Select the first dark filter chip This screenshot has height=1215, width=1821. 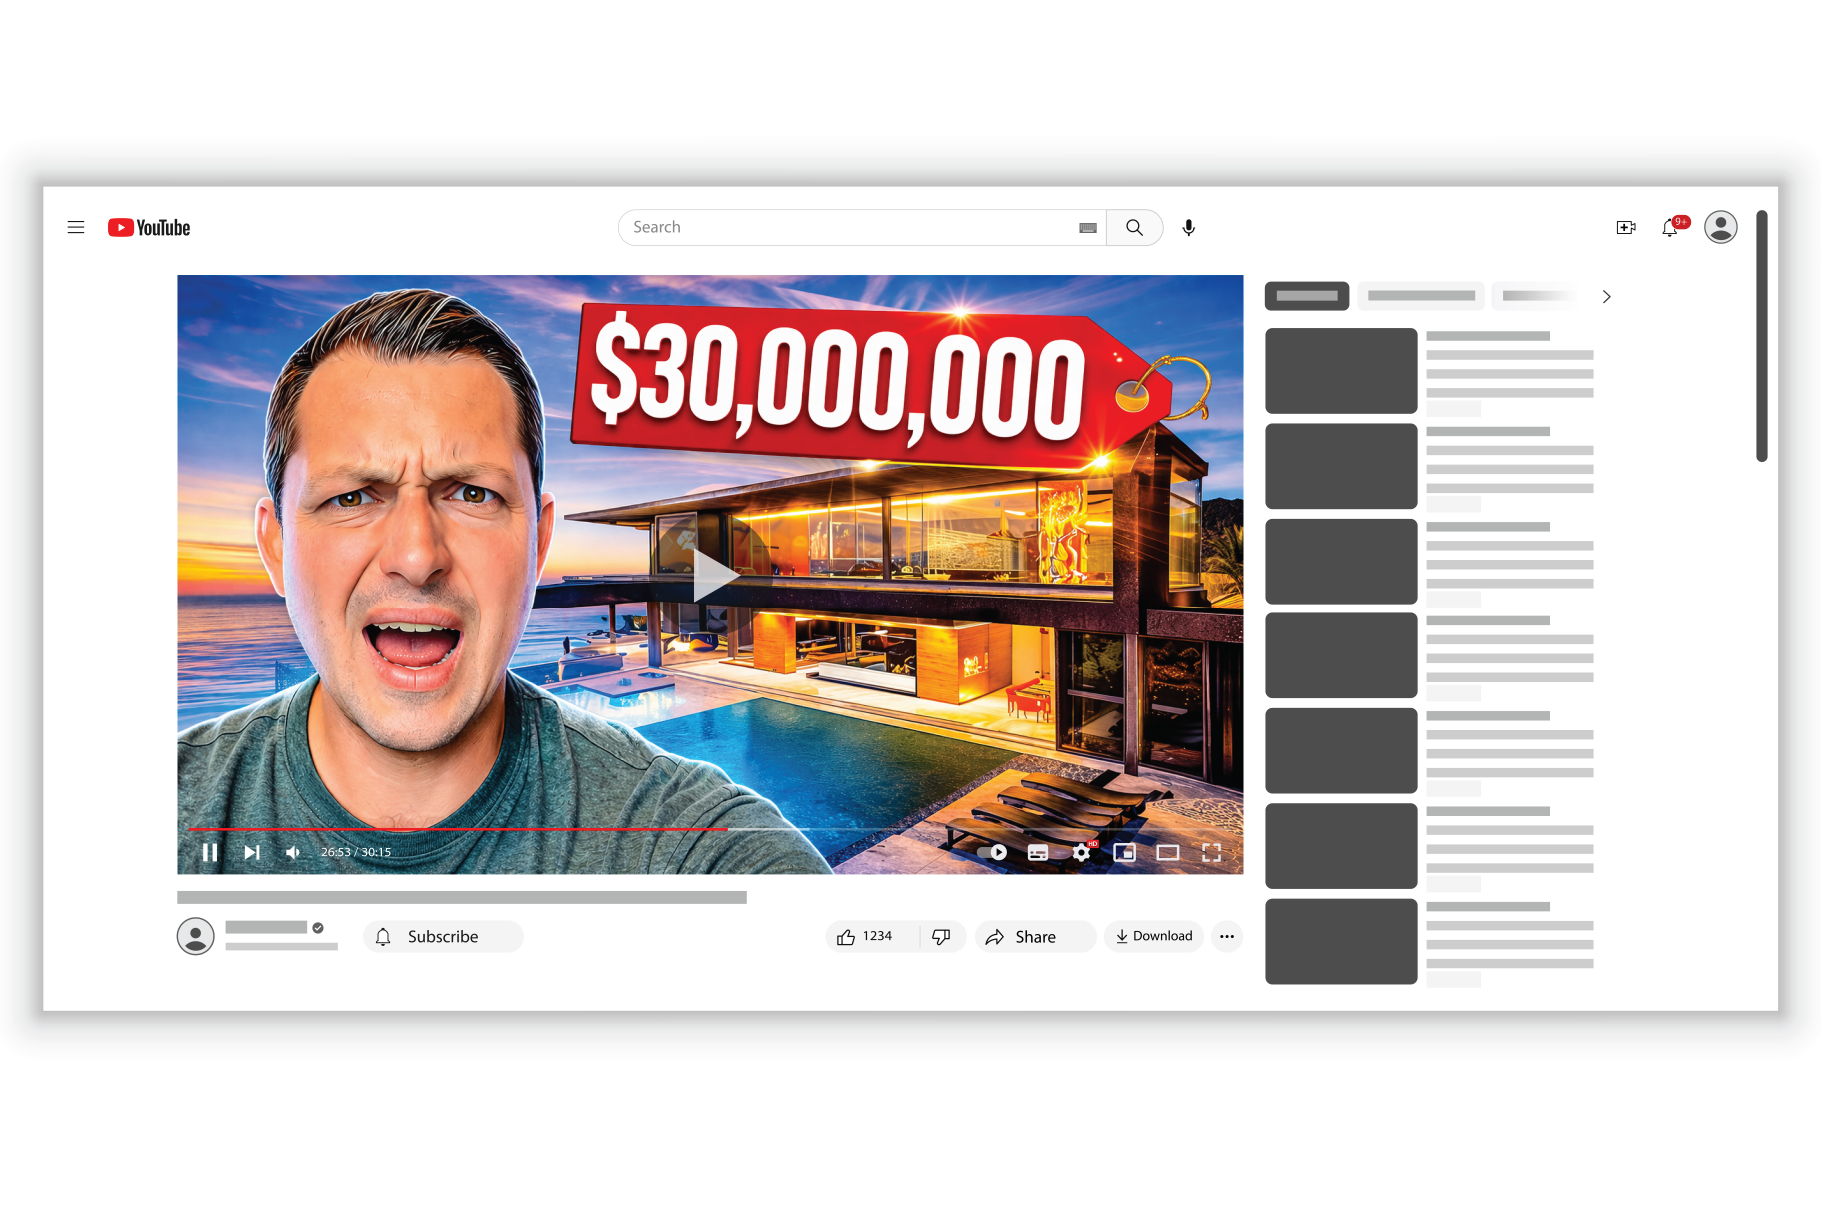pyautogui.click(x=1306, y=296)
